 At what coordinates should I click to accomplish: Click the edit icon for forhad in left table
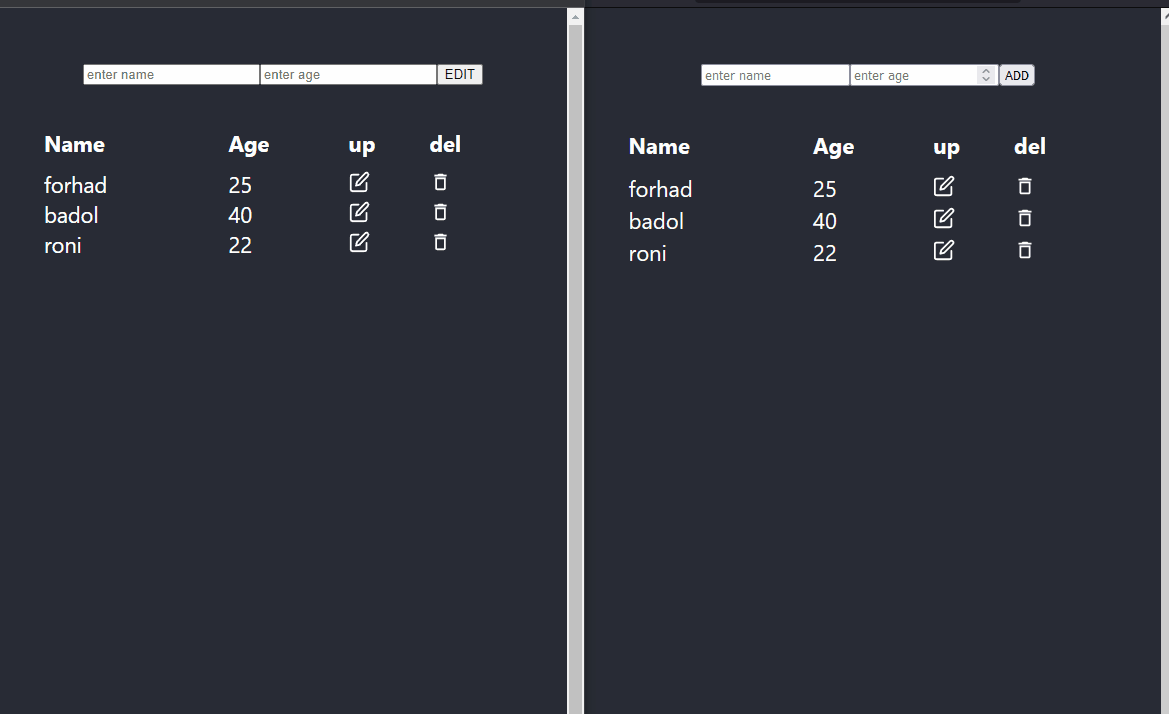[x=359, y=182]
